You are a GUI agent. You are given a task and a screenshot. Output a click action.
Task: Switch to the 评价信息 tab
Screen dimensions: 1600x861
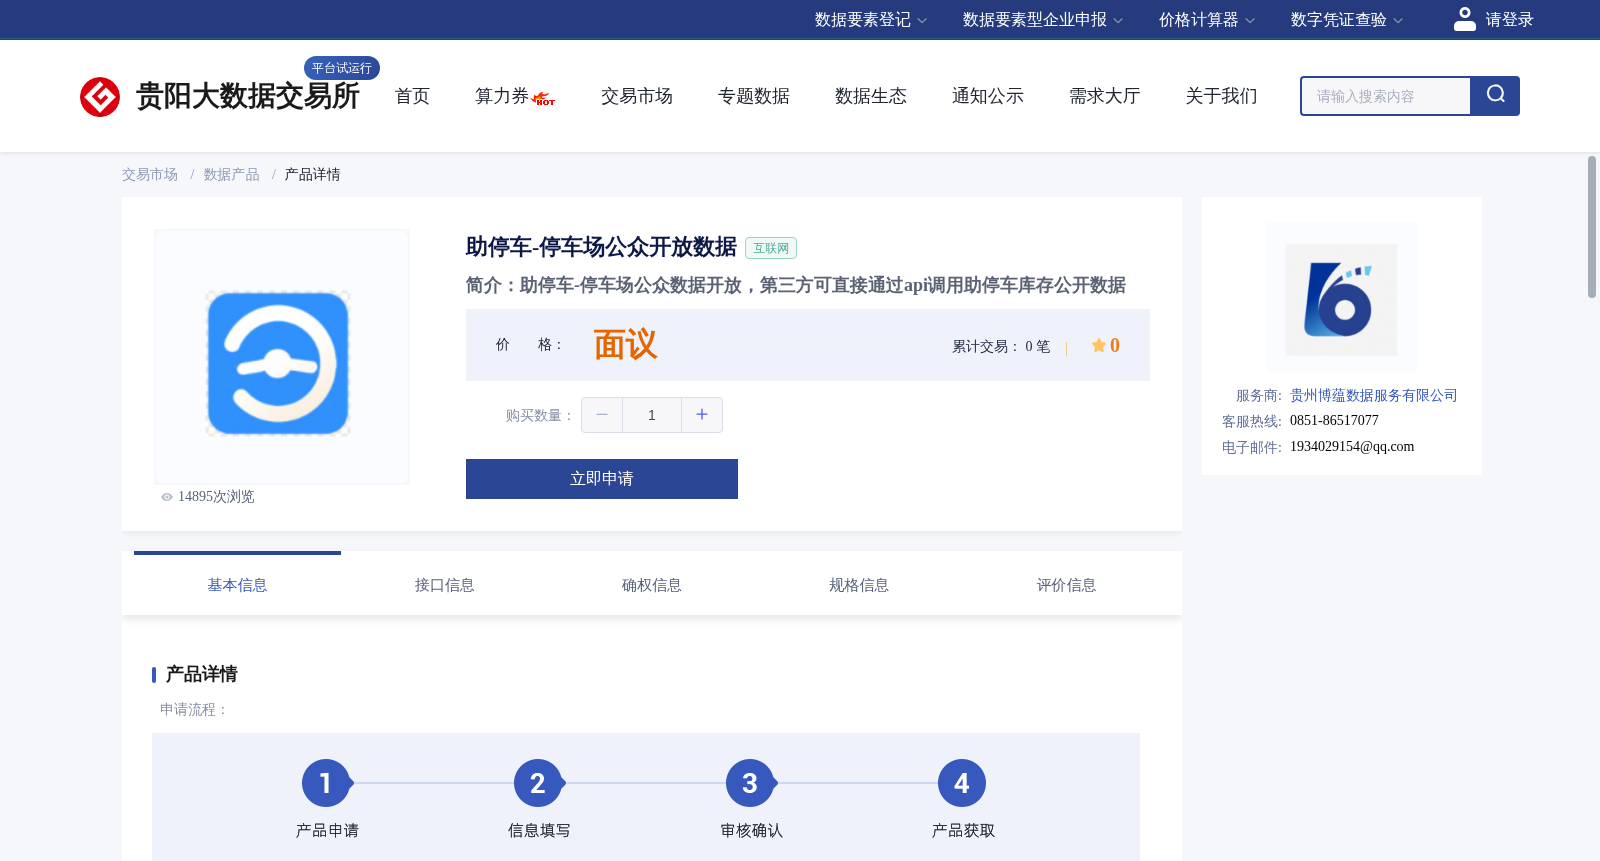1066,585
